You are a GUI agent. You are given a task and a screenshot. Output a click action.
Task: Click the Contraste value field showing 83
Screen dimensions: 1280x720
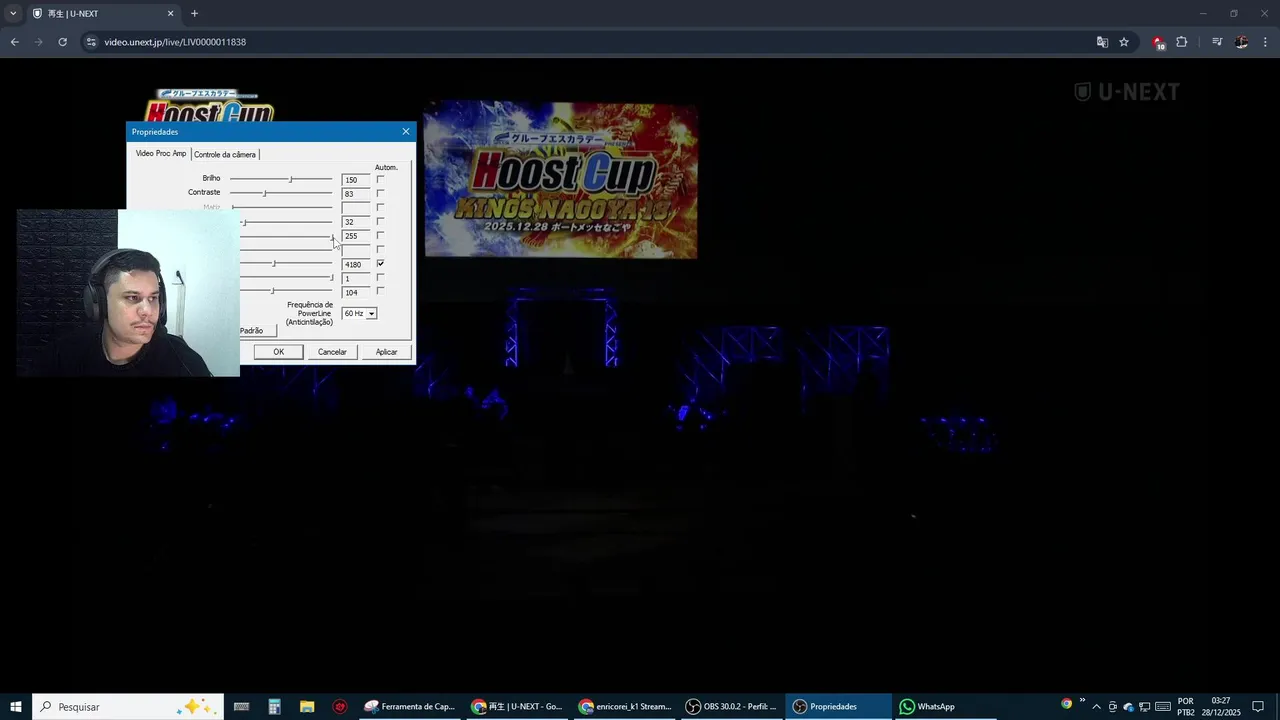355,194
